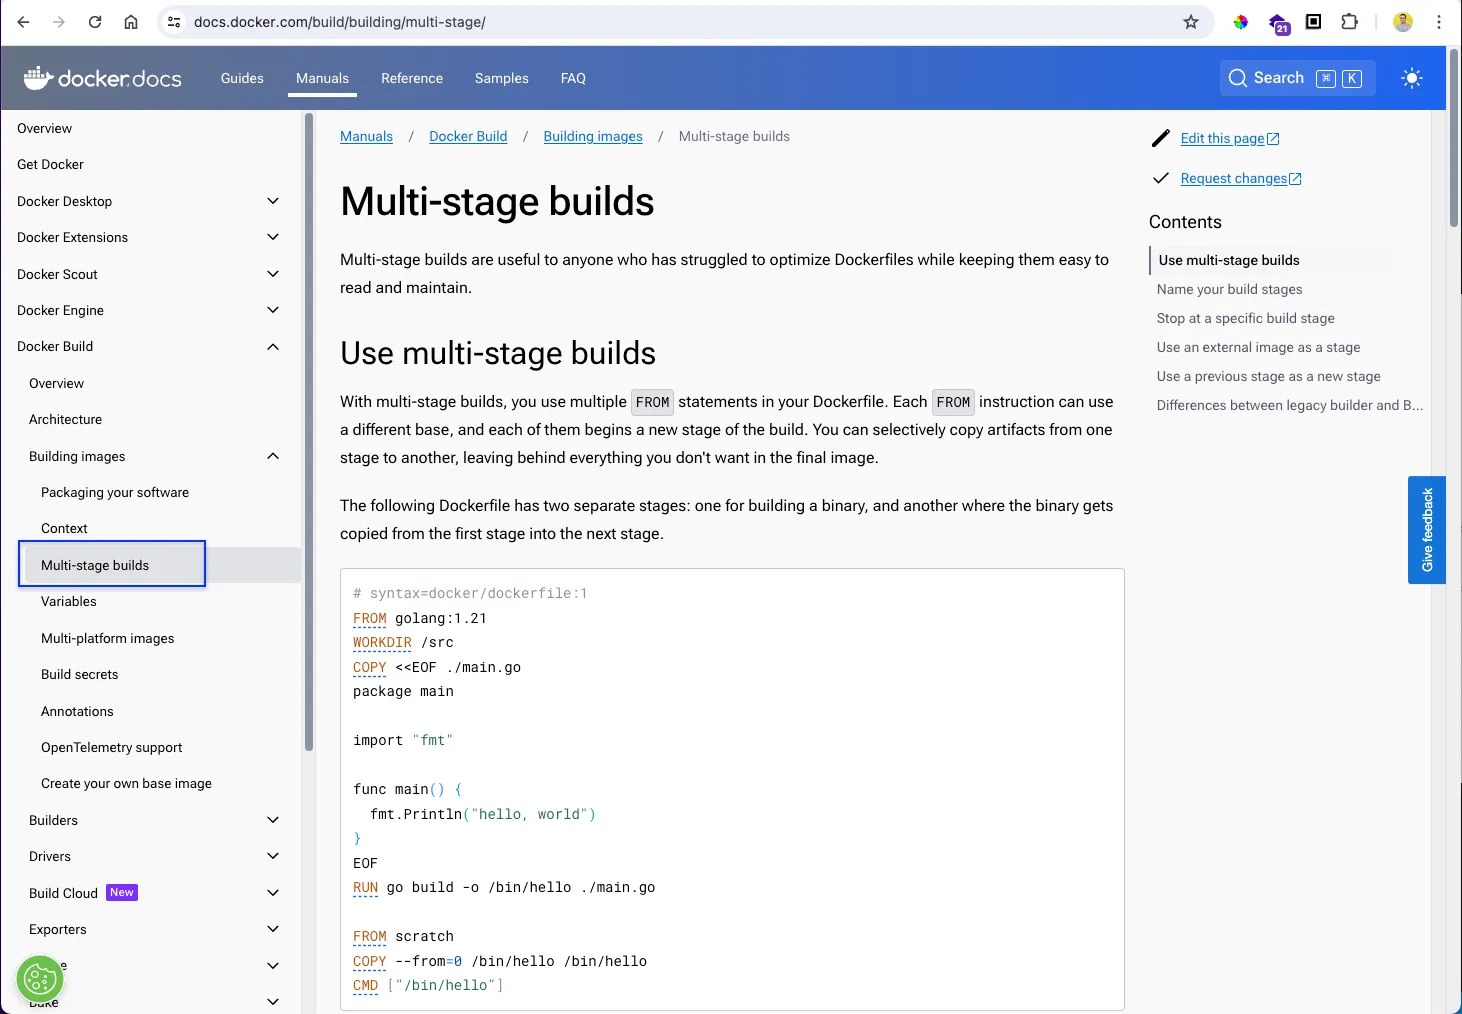Click the Search box in header
This screenshot has height=1014, width=1462.
click(x=1297, y=78)
